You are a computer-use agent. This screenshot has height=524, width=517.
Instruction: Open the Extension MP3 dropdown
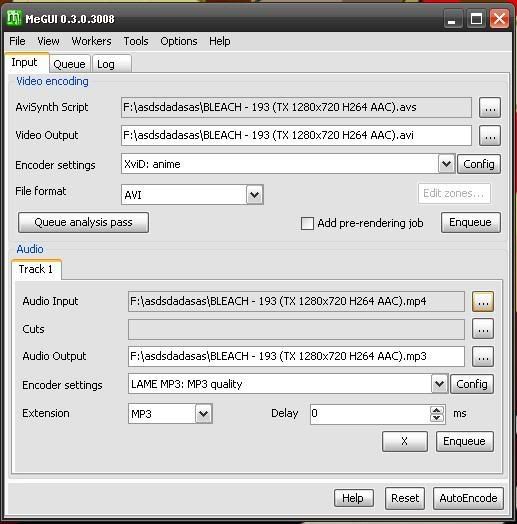(x=203, y=414)
